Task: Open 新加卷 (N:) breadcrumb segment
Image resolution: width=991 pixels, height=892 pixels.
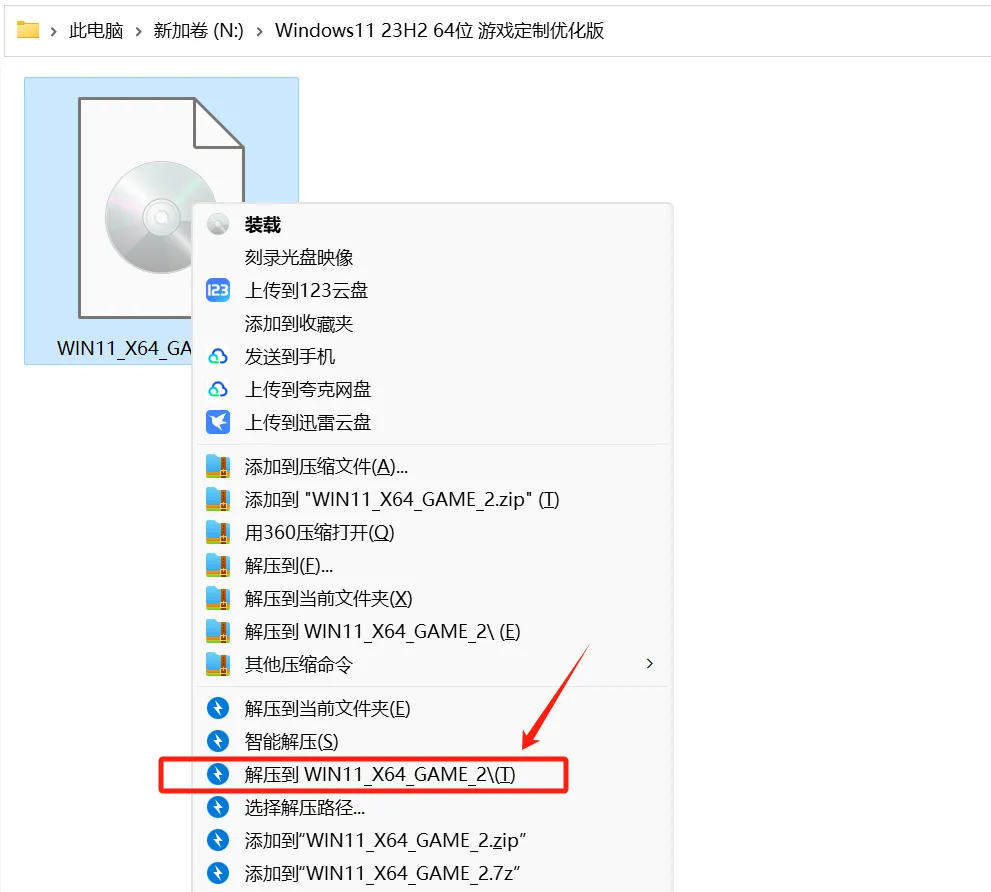Action: 198,30
